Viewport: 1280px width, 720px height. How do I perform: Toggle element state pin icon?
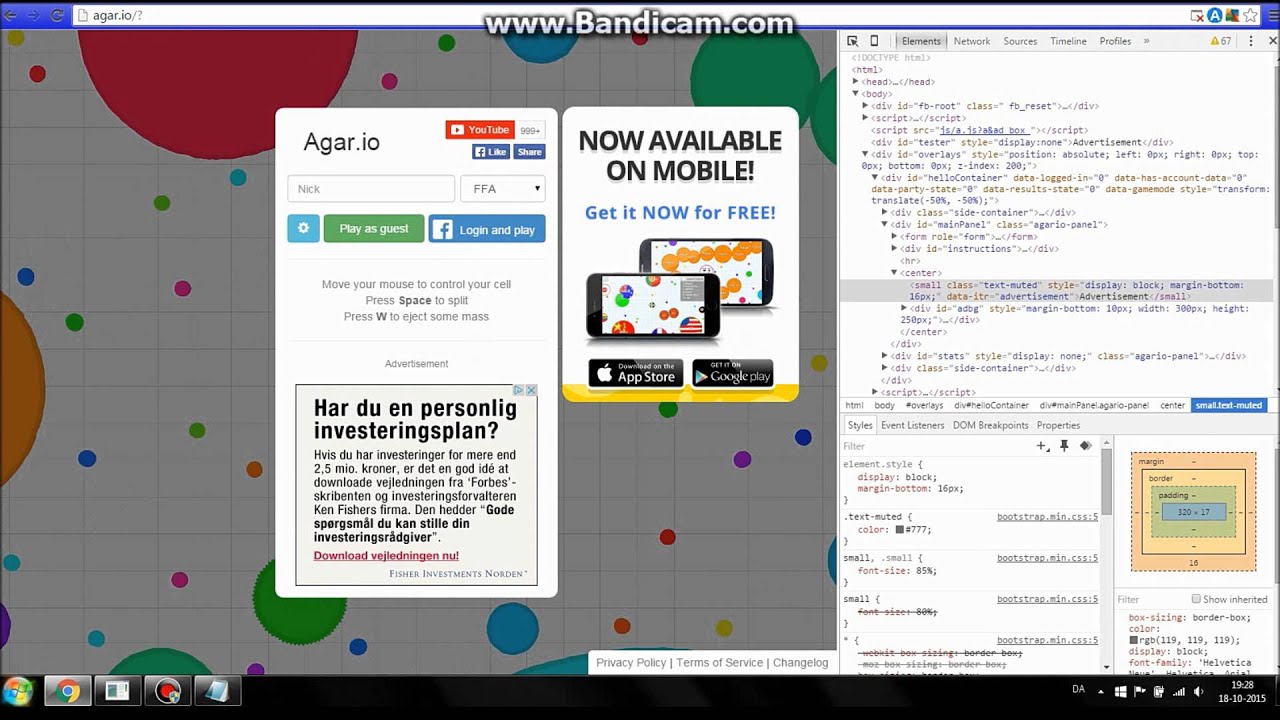tap(1064, 446)
